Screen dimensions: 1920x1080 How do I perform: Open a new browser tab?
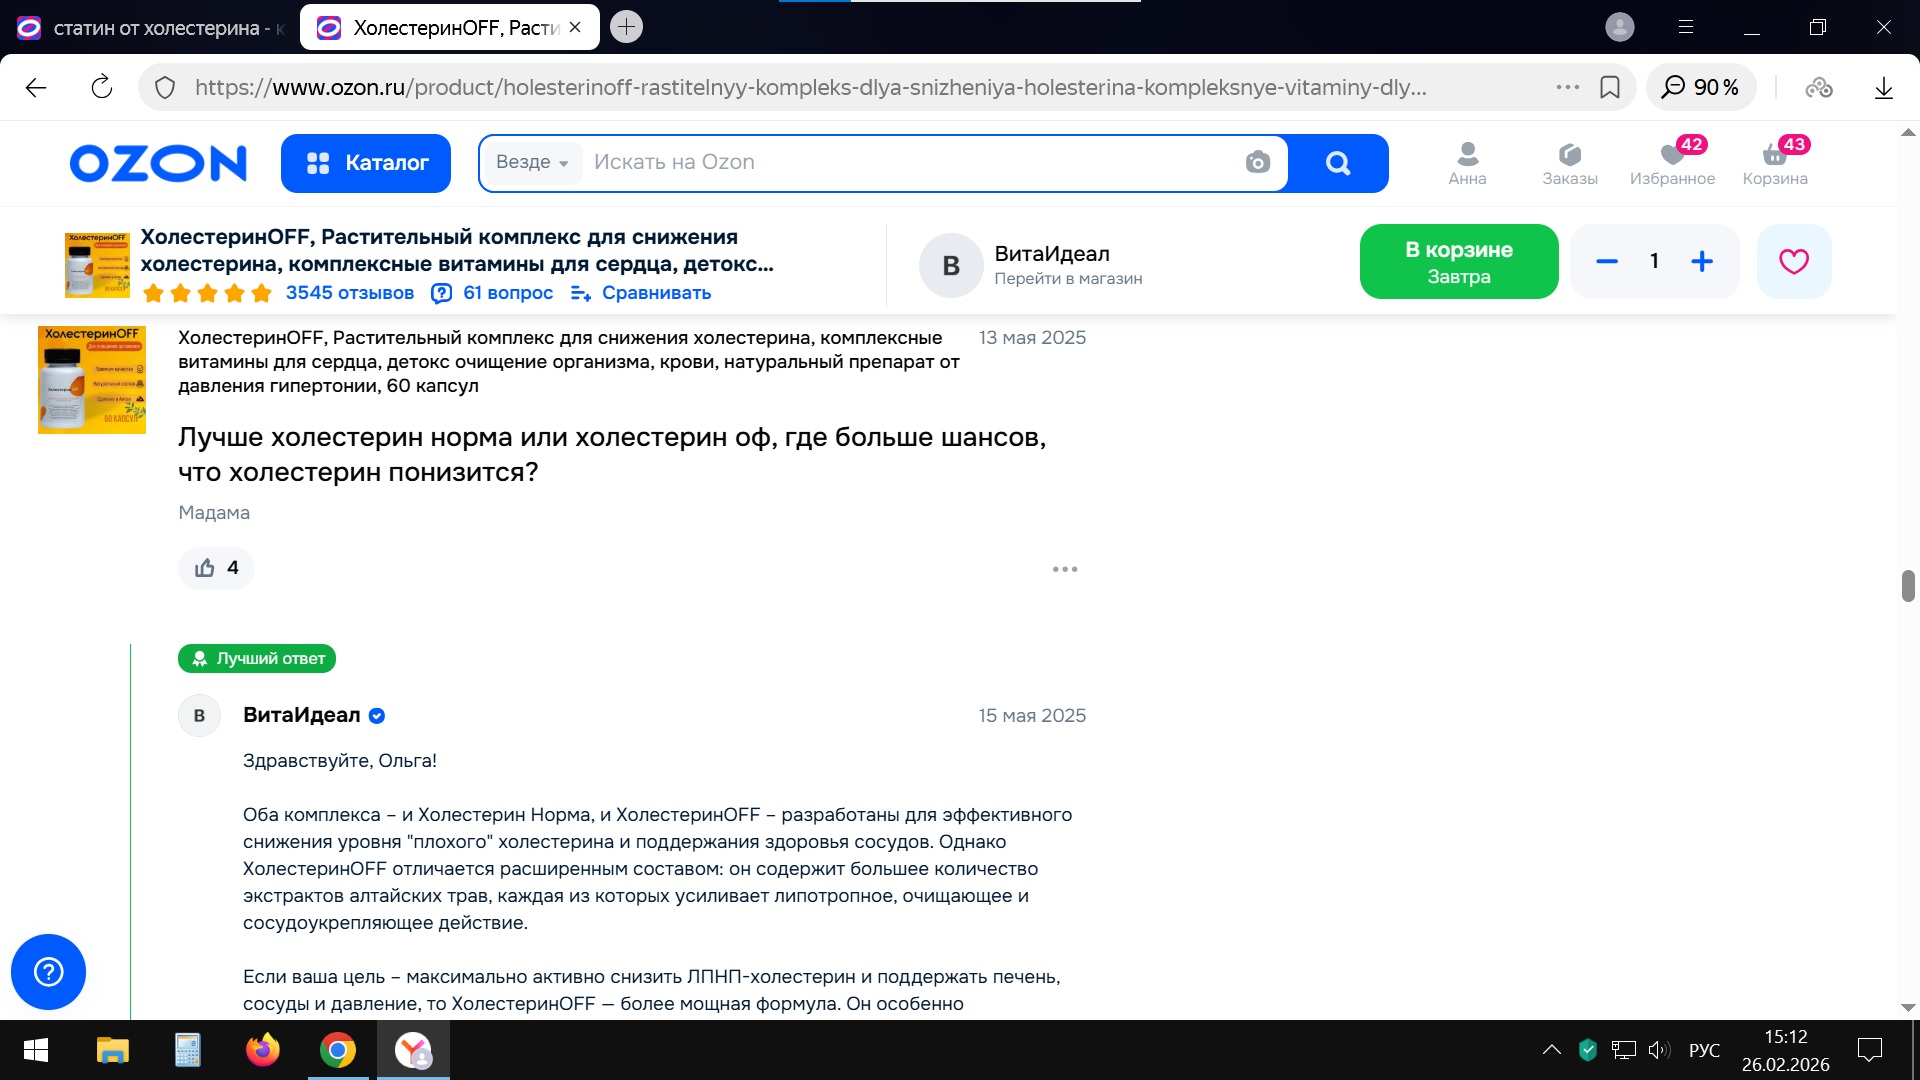(626, 27)
